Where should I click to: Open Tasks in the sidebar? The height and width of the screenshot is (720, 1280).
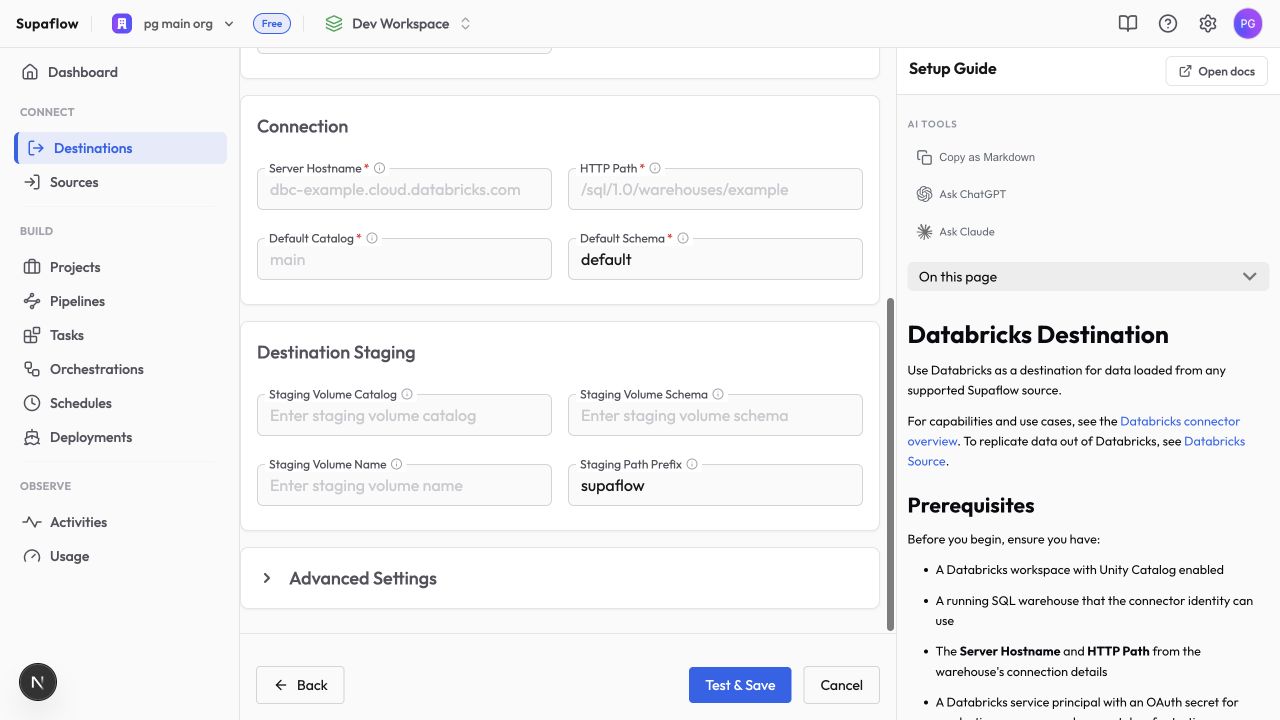[x=120, y=335]
